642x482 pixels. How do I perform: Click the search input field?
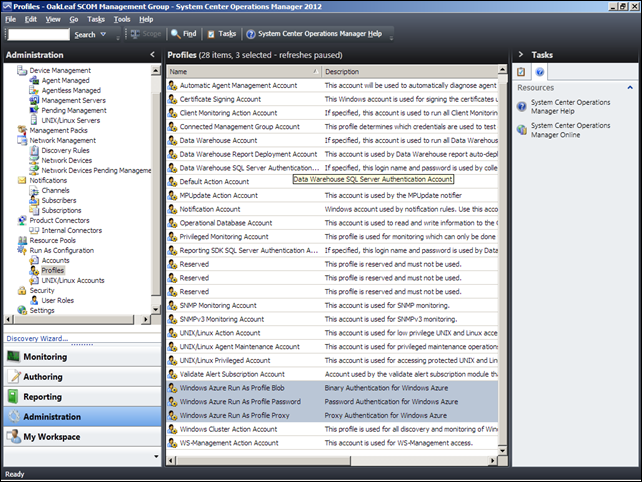coord(39,34)
